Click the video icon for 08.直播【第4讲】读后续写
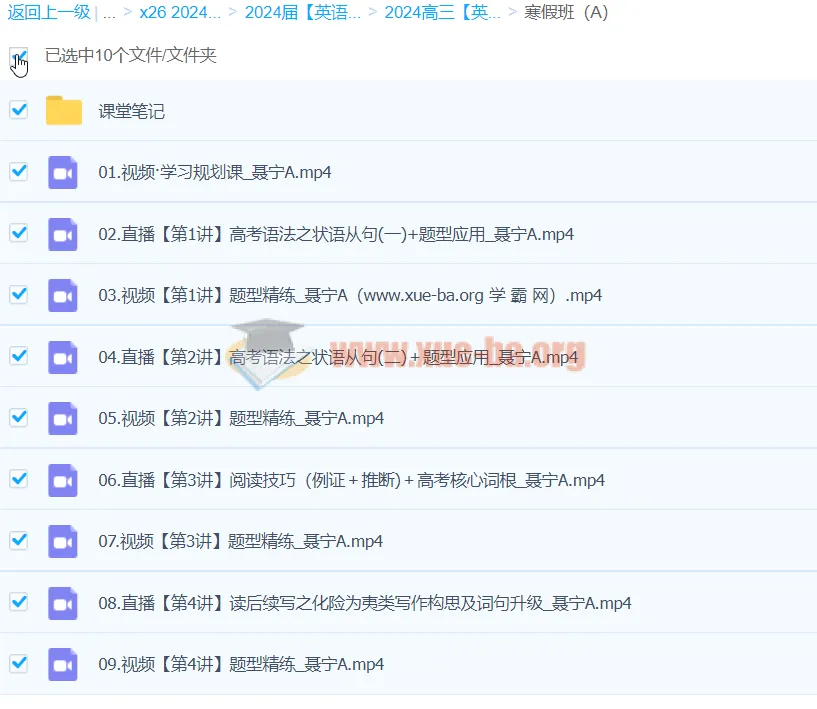 pyautogui.click(x=63, y=603)
